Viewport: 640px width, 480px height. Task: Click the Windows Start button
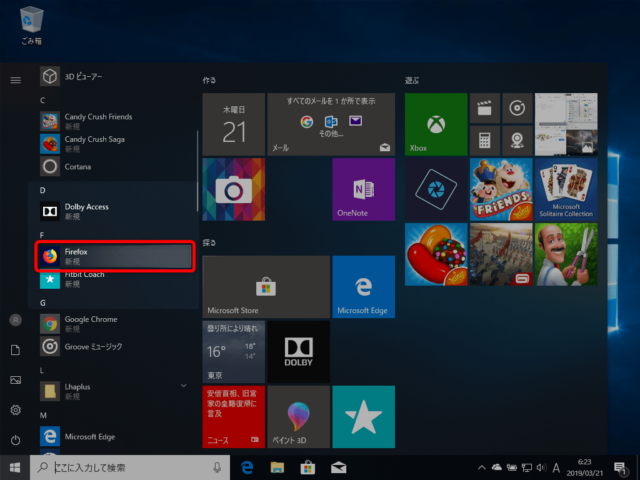15,468
